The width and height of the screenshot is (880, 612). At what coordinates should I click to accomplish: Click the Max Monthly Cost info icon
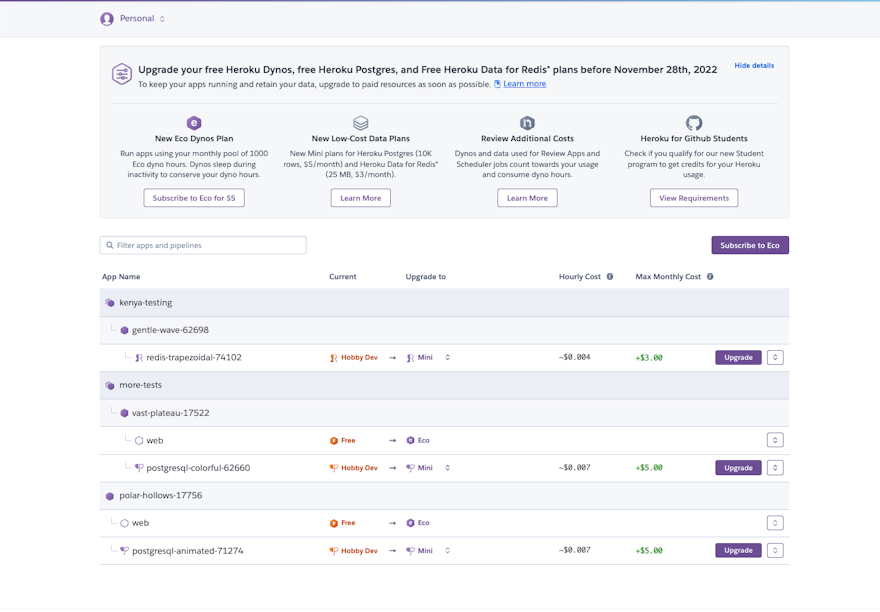(710, 277)
